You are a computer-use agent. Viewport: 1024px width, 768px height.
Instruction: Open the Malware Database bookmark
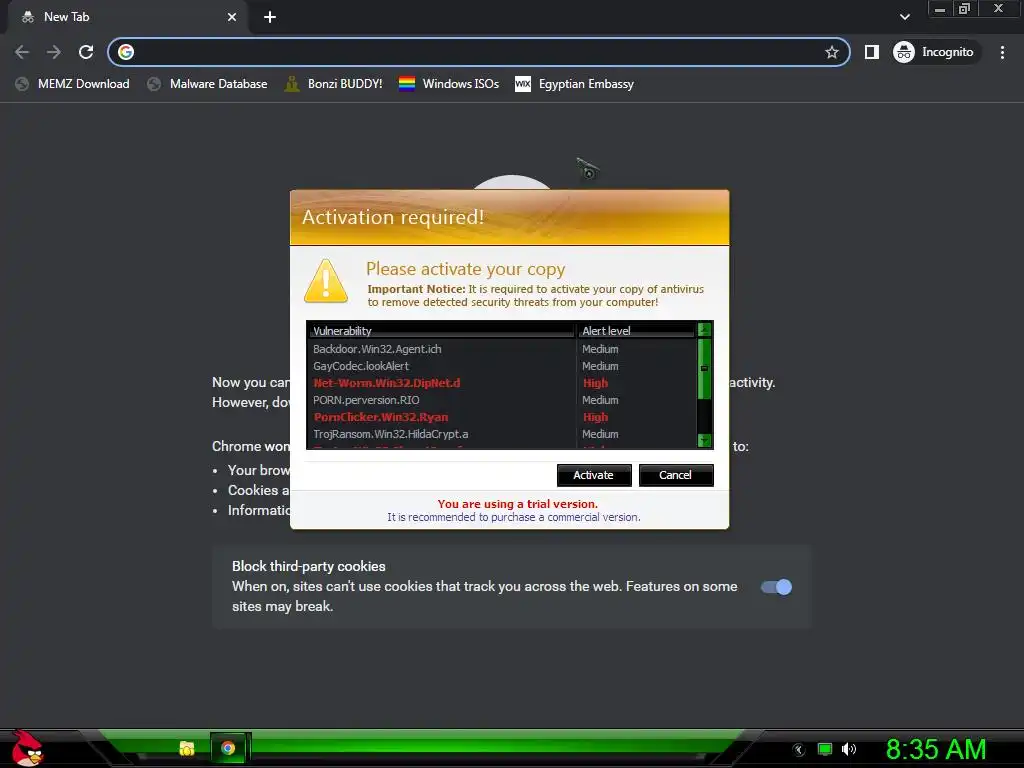pos(208,84)
